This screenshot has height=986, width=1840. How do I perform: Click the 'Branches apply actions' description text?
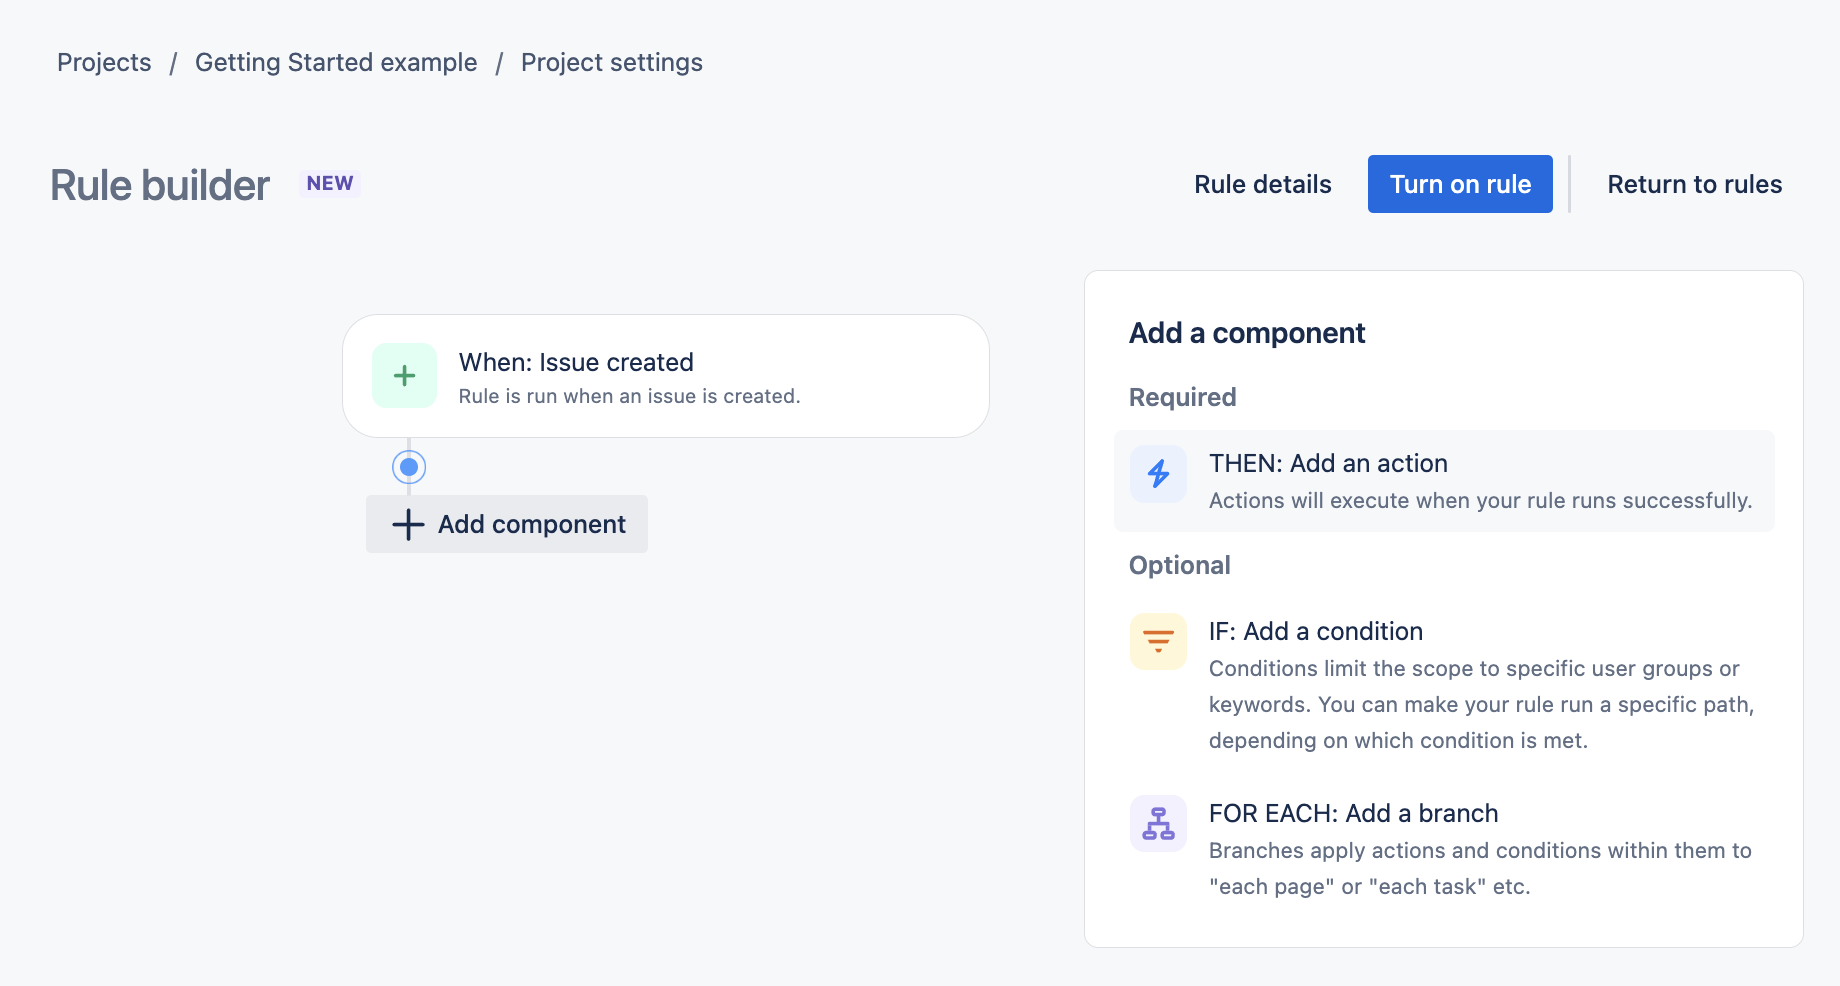(x=1480, y=868)
